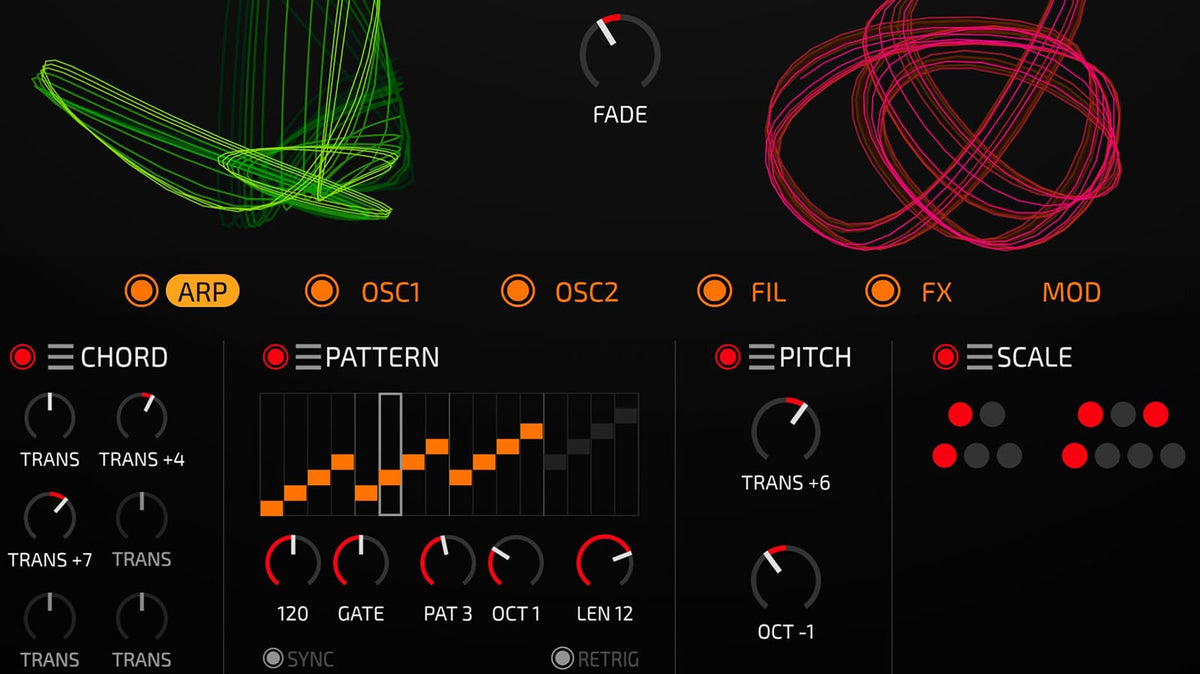
Task: Click the CHORD TRANS +7 knob
Action: click(x=50, y=518)
